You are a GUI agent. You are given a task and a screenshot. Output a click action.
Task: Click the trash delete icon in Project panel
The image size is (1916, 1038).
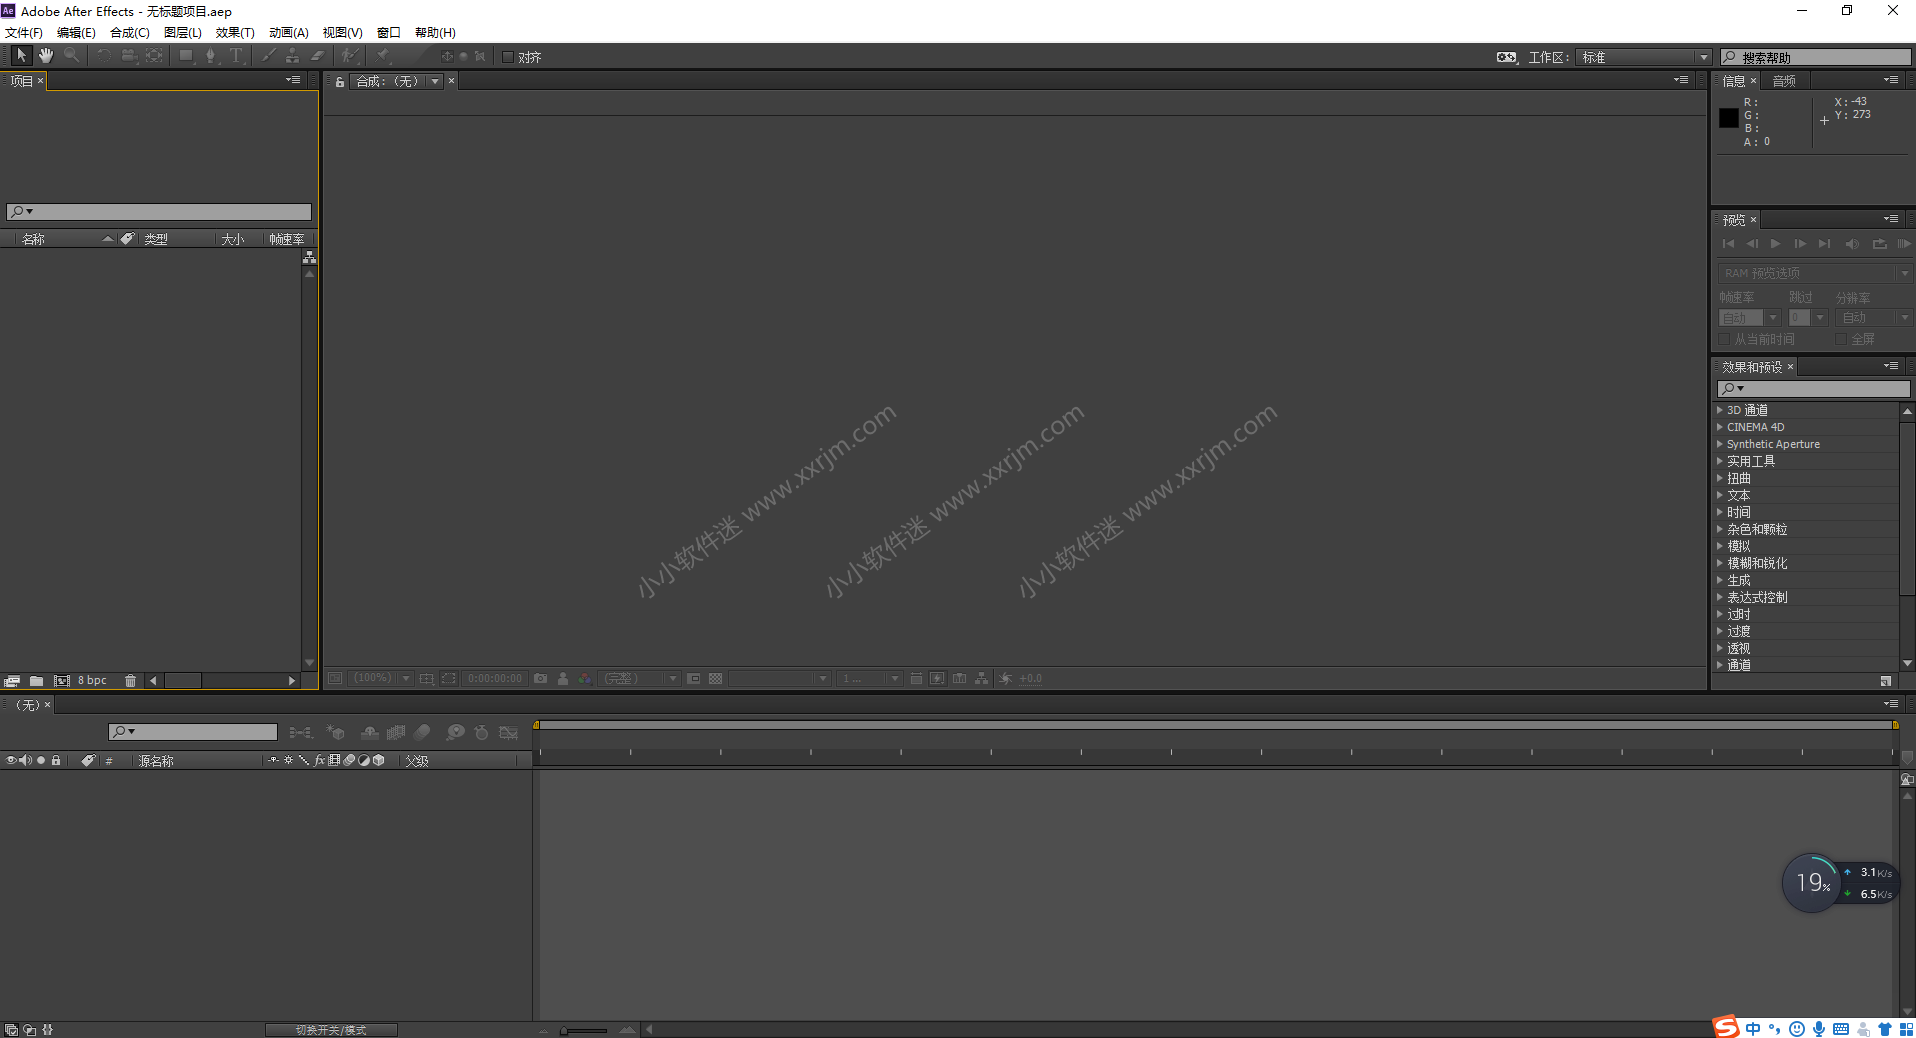[130, 681]
